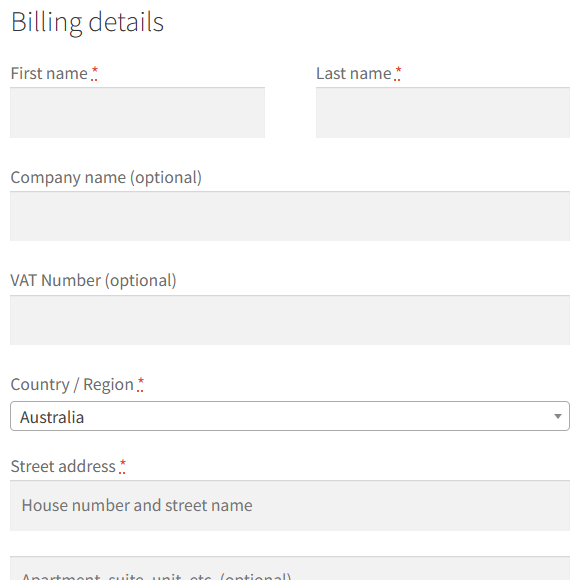Click the Company name (optional) label

click(106, 178)
